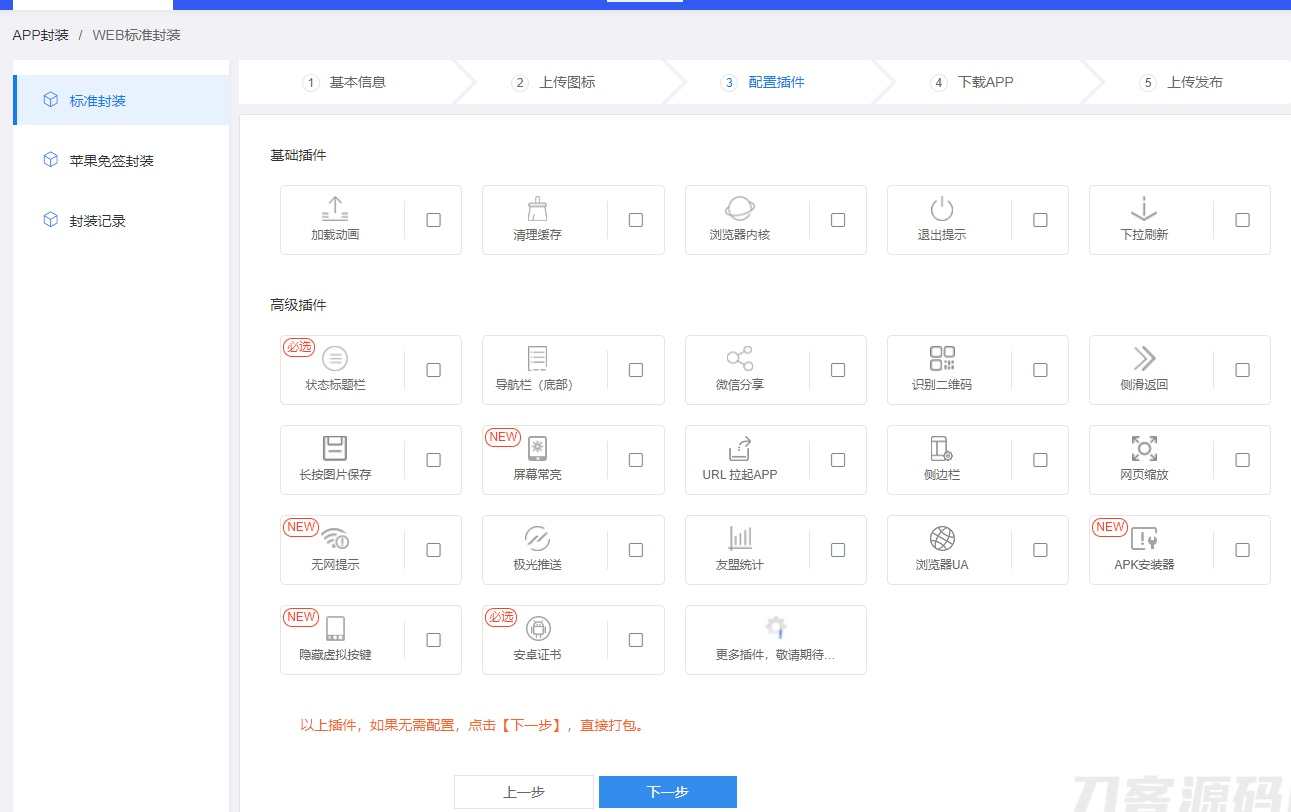
Task: Click the 浏览器内核 planet icon
Action: click(x=740, y=208)
